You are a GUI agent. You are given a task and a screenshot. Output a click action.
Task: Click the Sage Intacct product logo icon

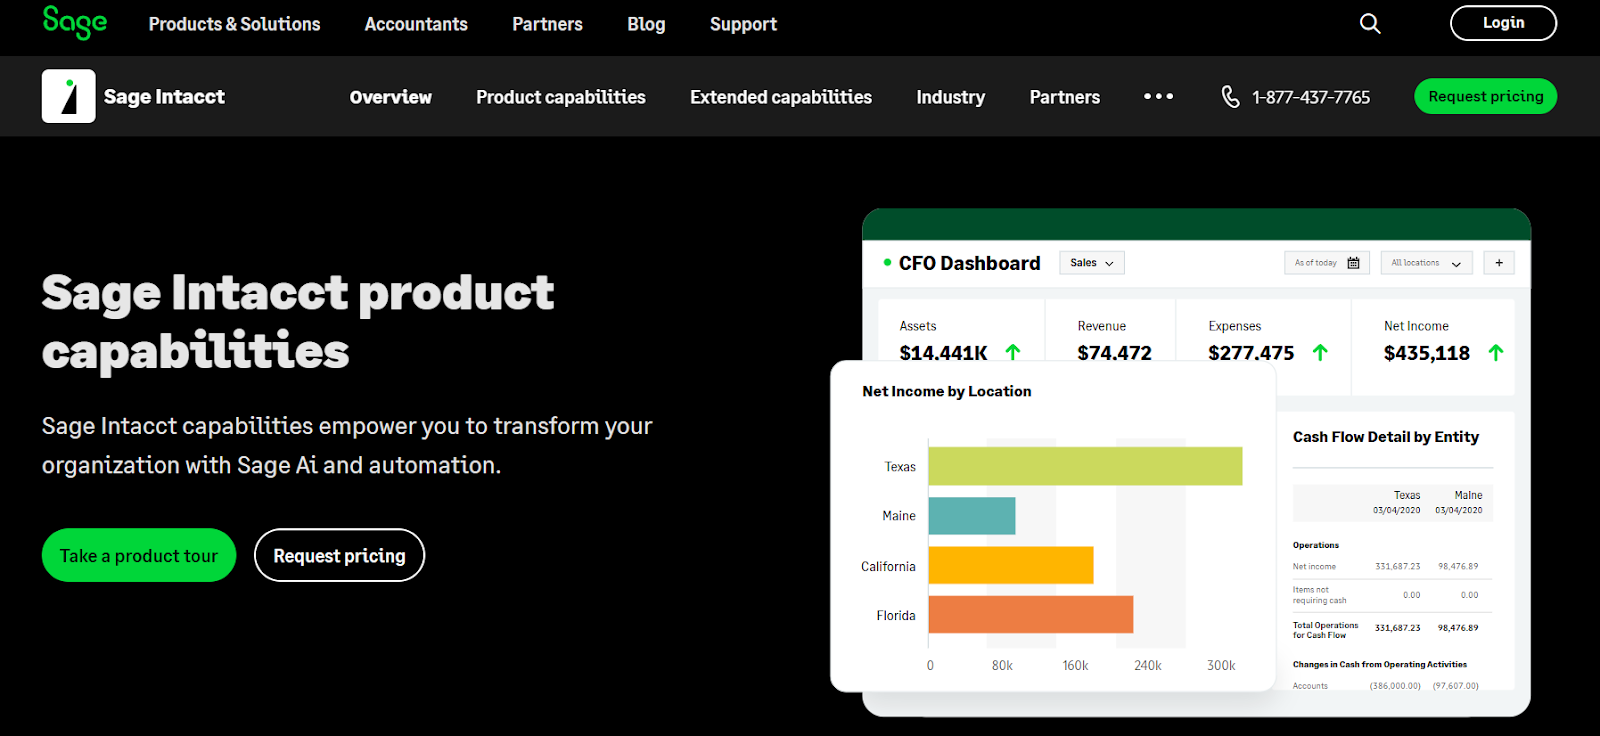[69, 96]
